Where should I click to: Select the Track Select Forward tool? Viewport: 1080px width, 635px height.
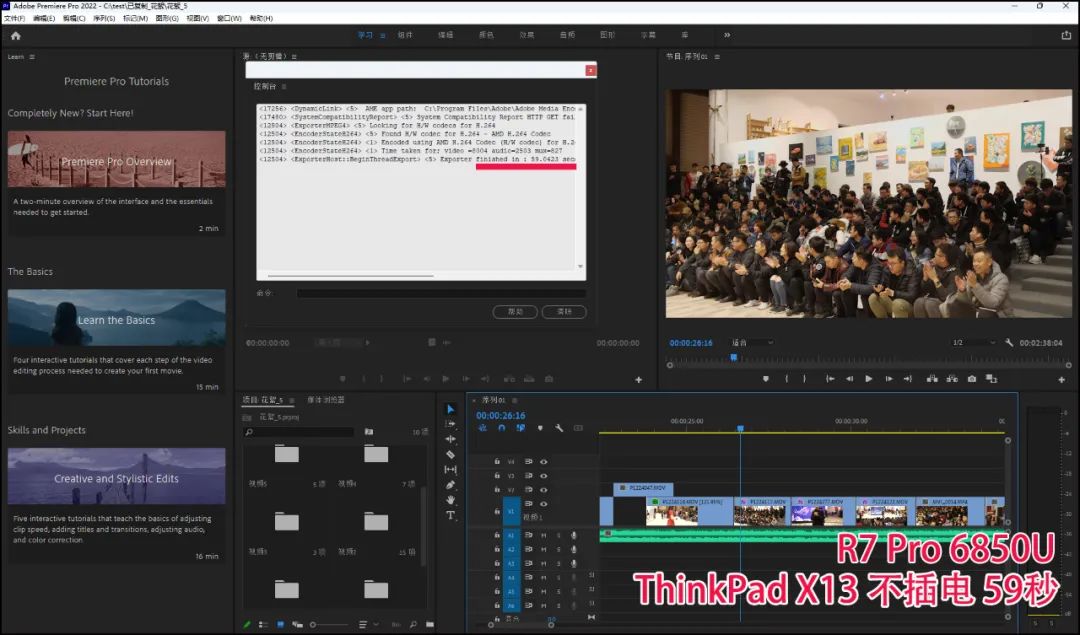(451, 423)
